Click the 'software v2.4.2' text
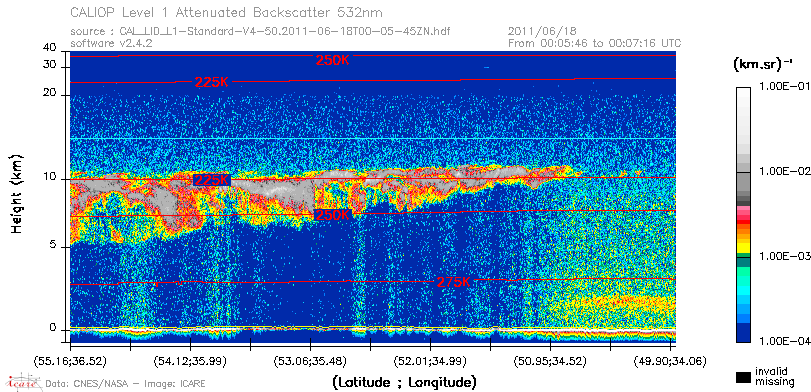Viewport: 811px width, 392px height. pos(111,43)
